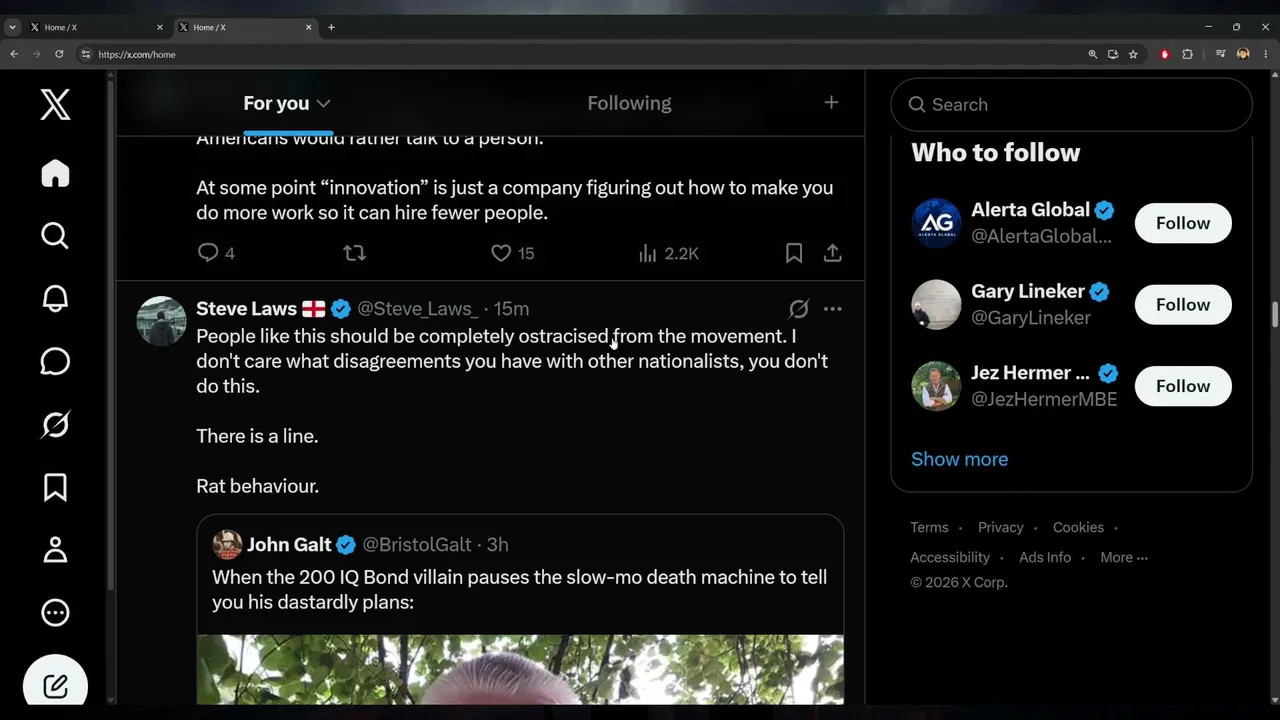
Task: Open the Chrome three-dot menu
Action: coord(1266,54)
